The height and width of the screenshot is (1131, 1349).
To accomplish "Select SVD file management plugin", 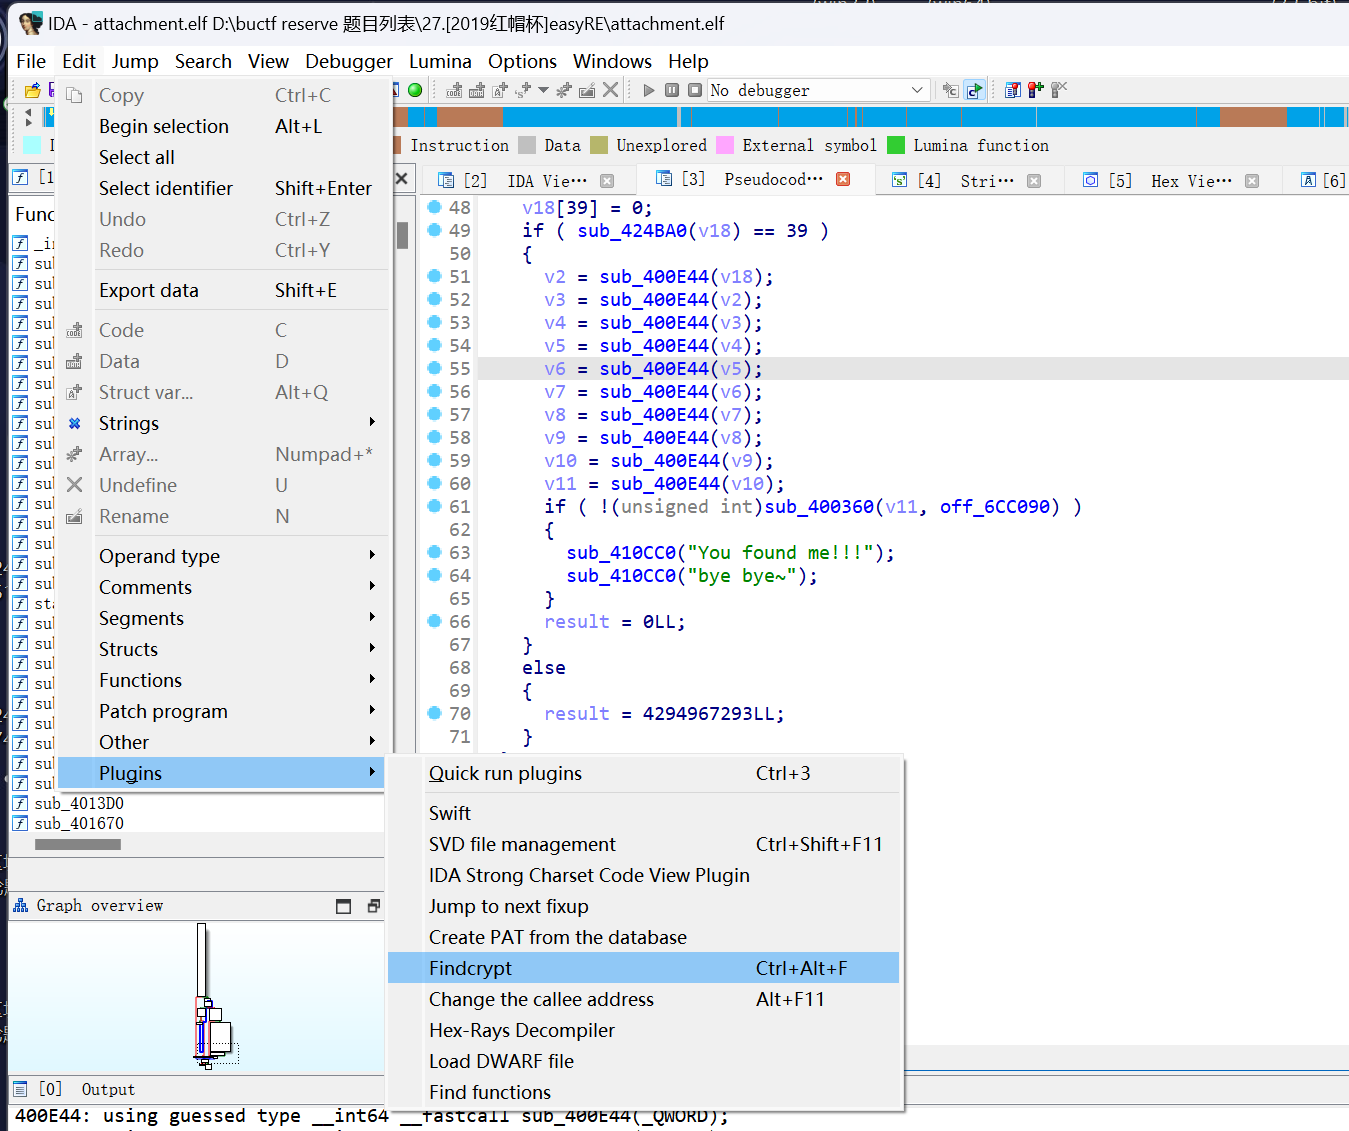I will pos(643,844).
